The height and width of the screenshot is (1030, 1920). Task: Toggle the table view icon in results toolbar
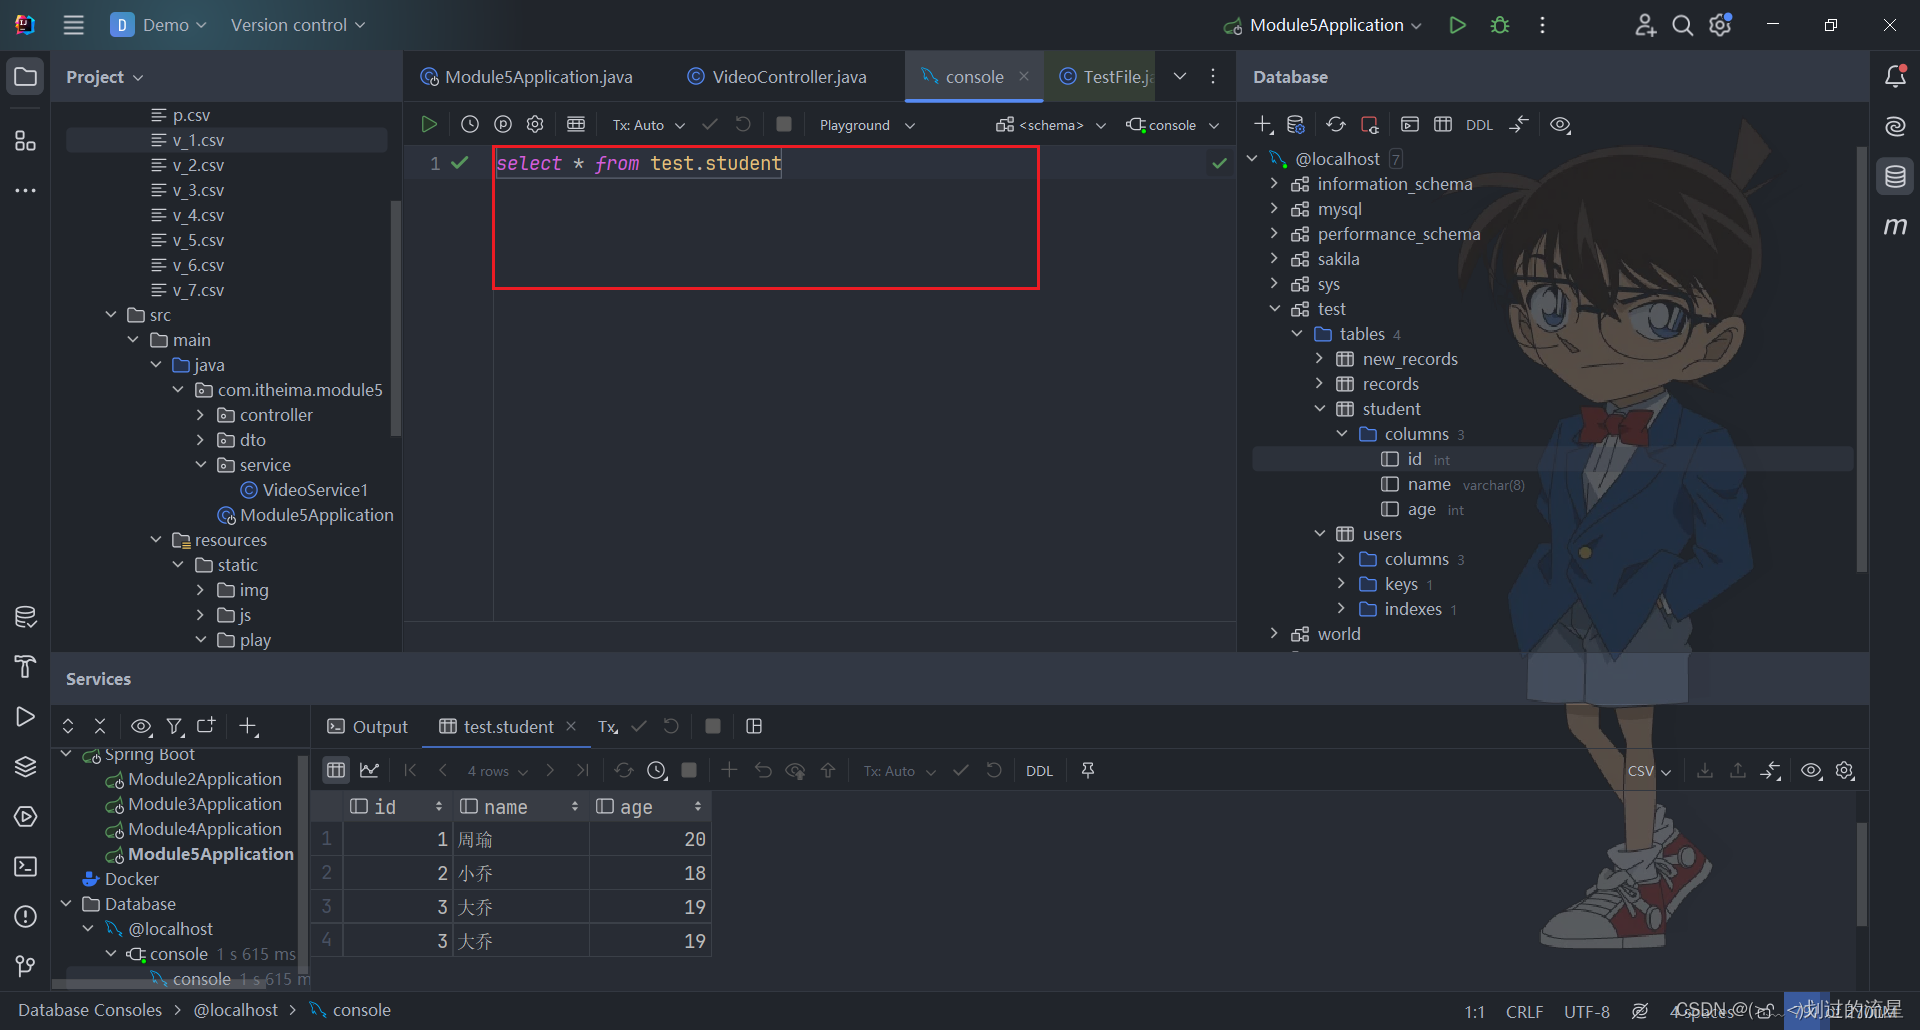(336, 770)
